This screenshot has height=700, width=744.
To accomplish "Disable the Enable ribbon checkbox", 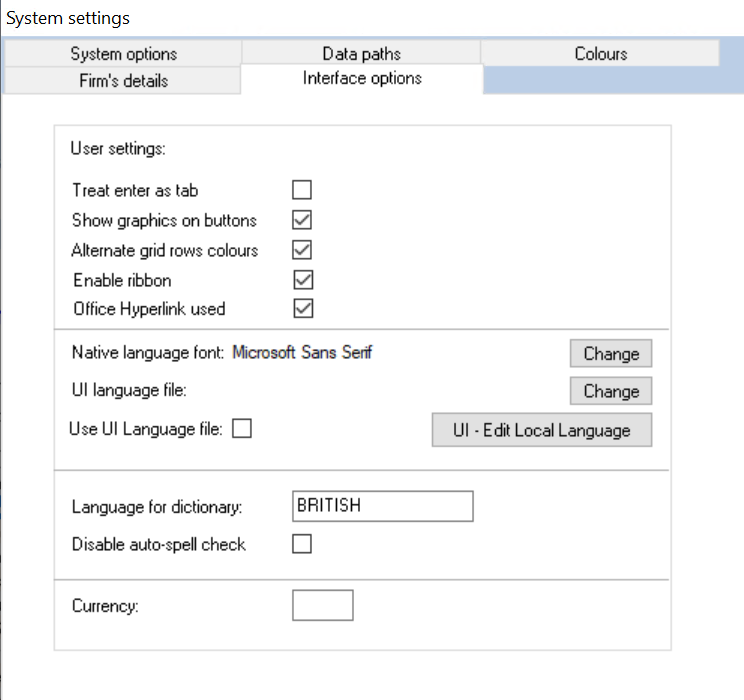I will (303, 280).
